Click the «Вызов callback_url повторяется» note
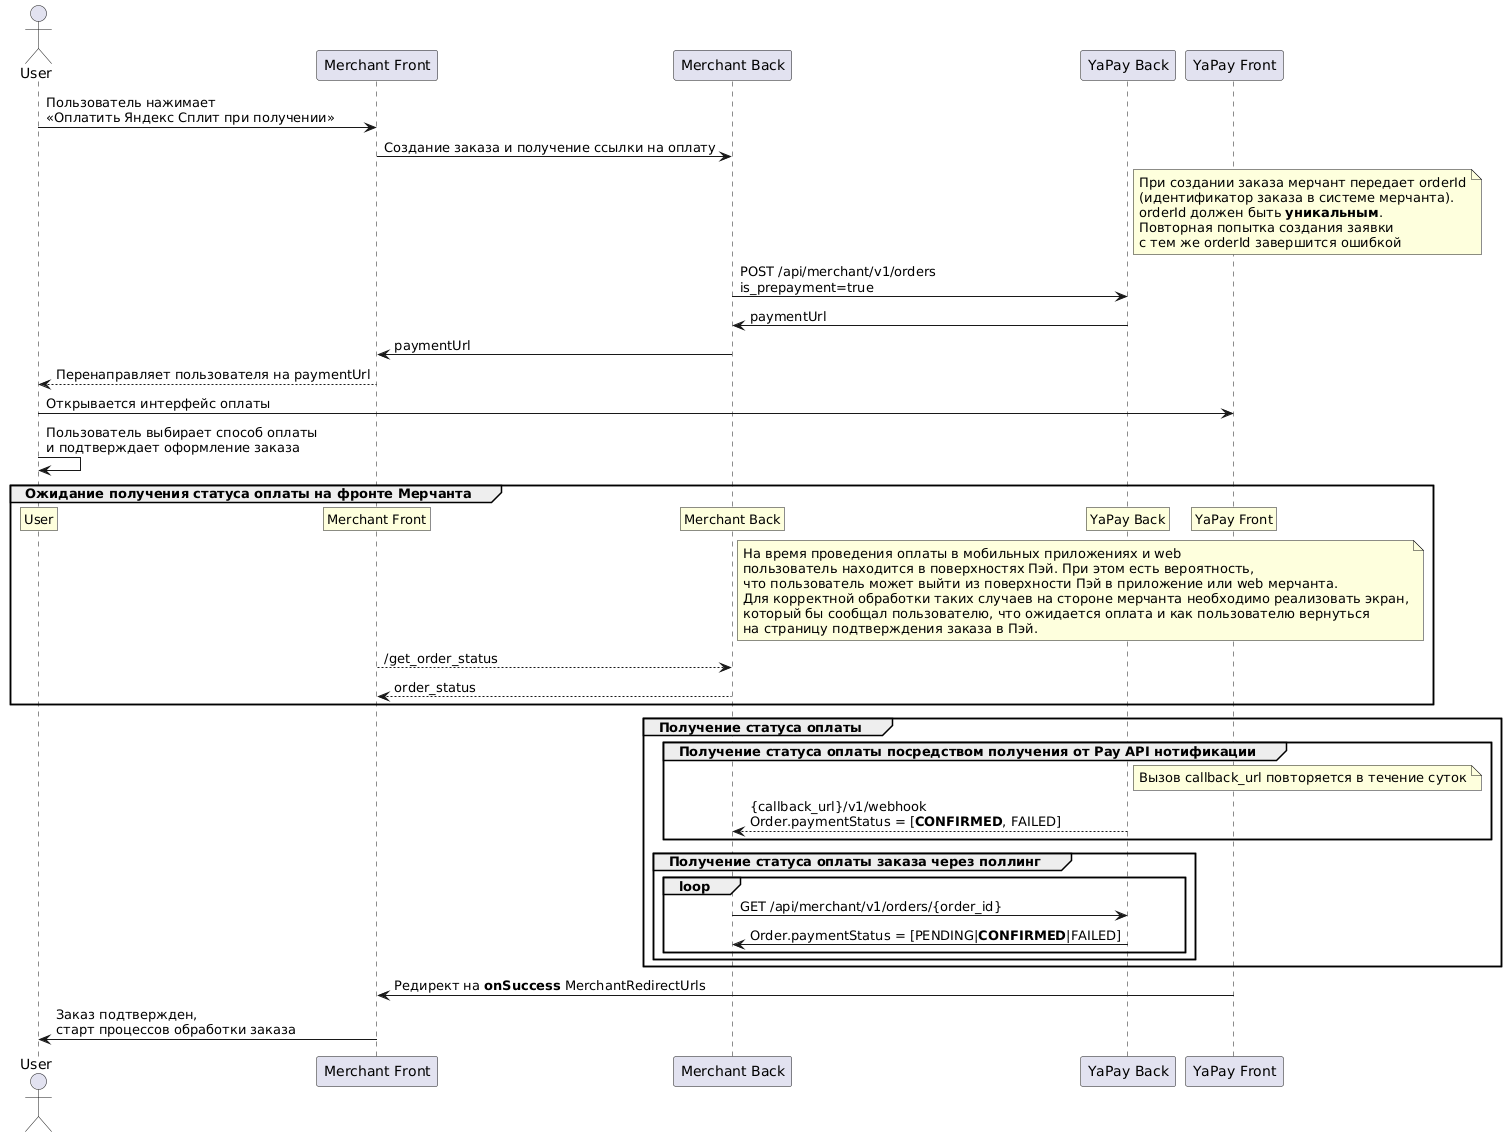Image resolution: width=1506 pixels, height=1137 pixels. (1306, 778)
